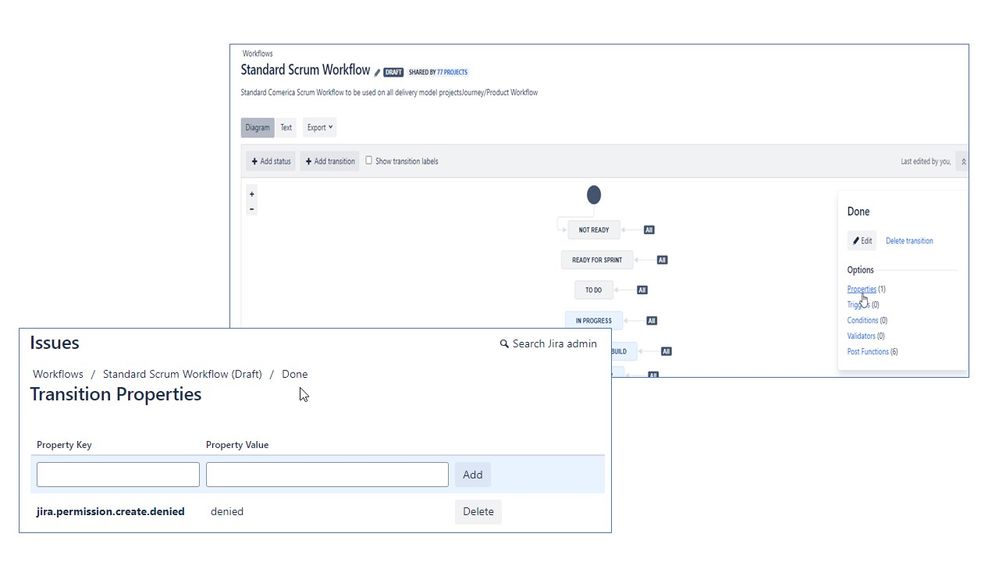999x562 pixels.
Task: Click the search magnifier icon in Jira admin
Action: 504,344
